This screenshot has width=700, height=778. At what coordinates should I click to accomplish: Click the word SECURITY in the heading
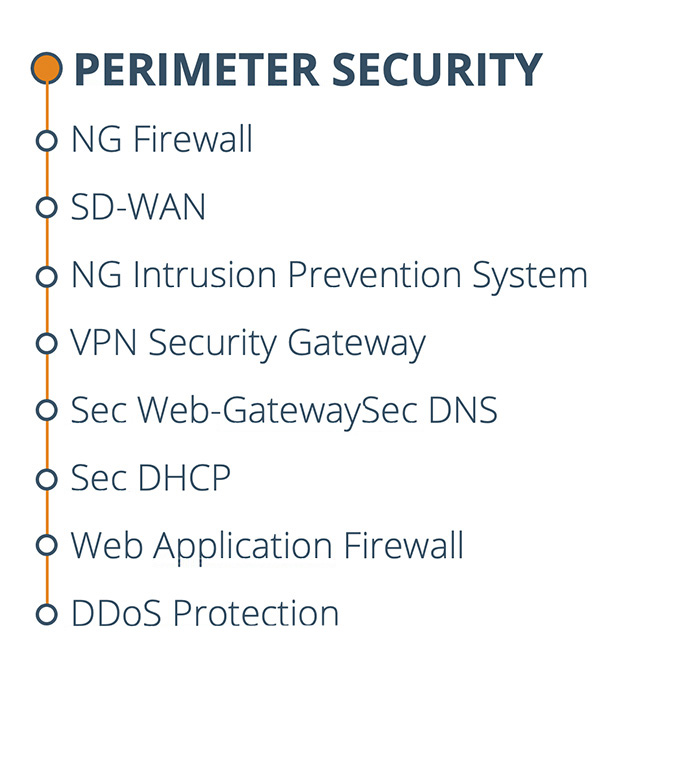pos(437,68)
